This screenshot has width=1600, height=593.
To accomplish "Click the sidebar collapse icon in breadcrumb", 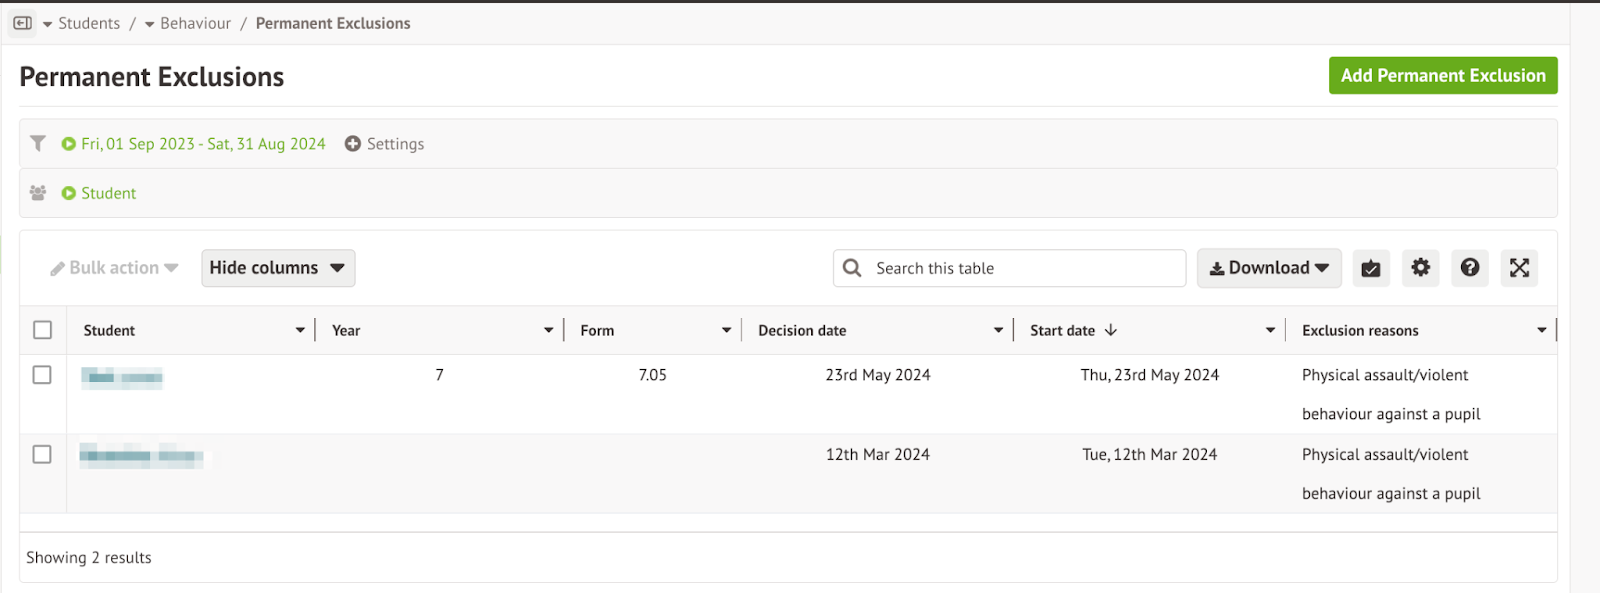I will click(22, 23).
